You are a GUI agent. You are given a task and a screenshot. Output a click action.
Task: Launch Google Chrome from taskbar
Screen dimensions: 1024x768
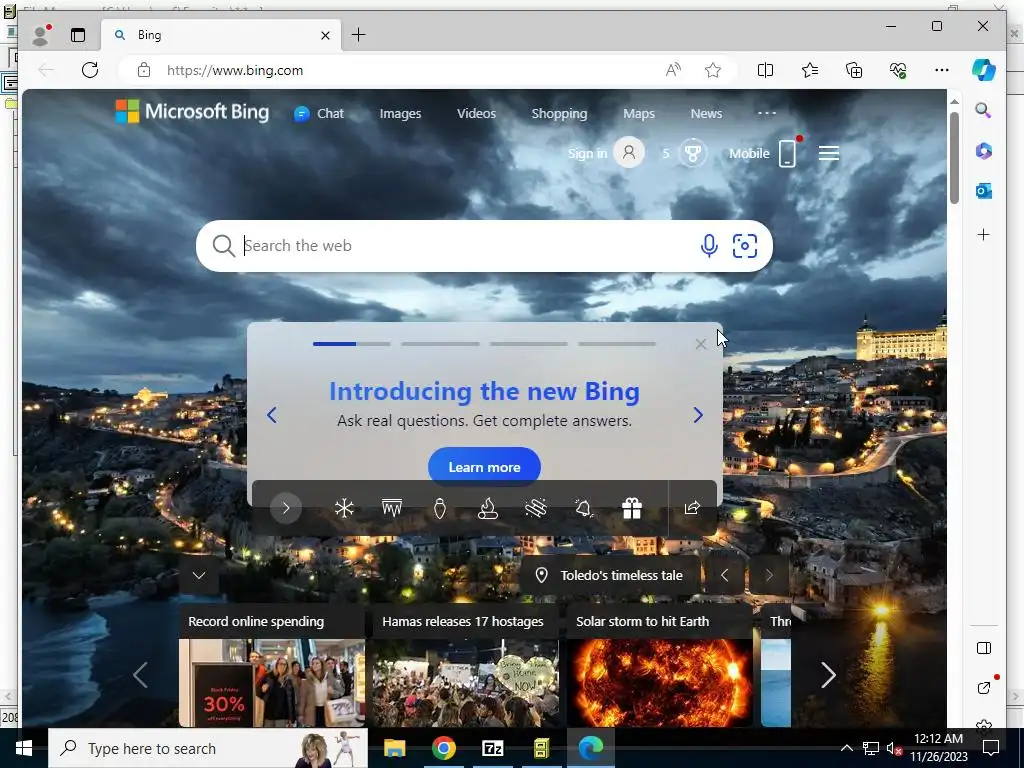point(443,748)
